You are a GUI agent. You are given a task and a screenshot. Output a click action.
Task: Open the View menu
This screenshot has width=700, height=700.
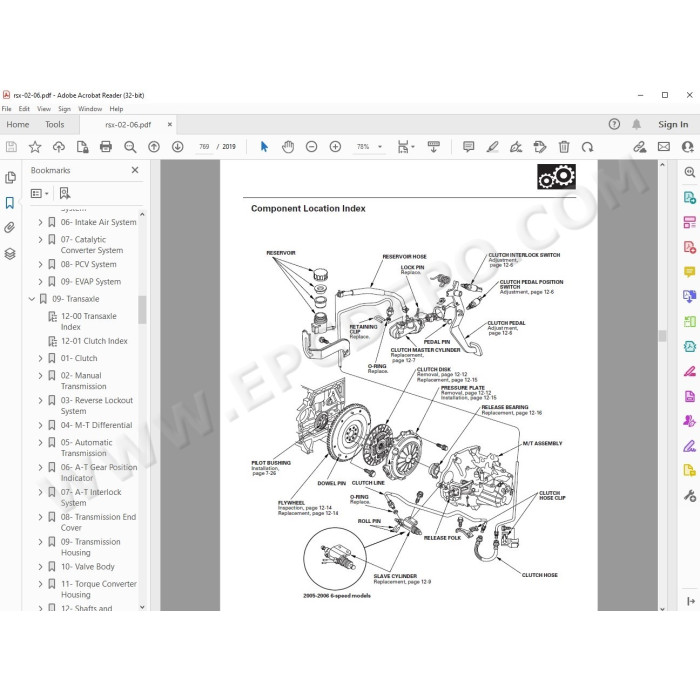(44, 108)
